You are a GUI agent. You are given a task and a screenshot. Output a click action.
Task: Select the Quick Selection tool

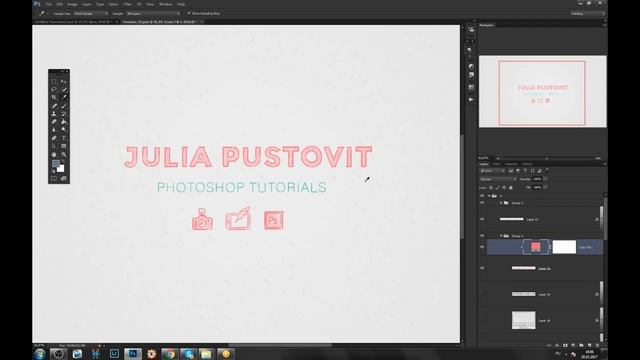[x=64, y=89]
